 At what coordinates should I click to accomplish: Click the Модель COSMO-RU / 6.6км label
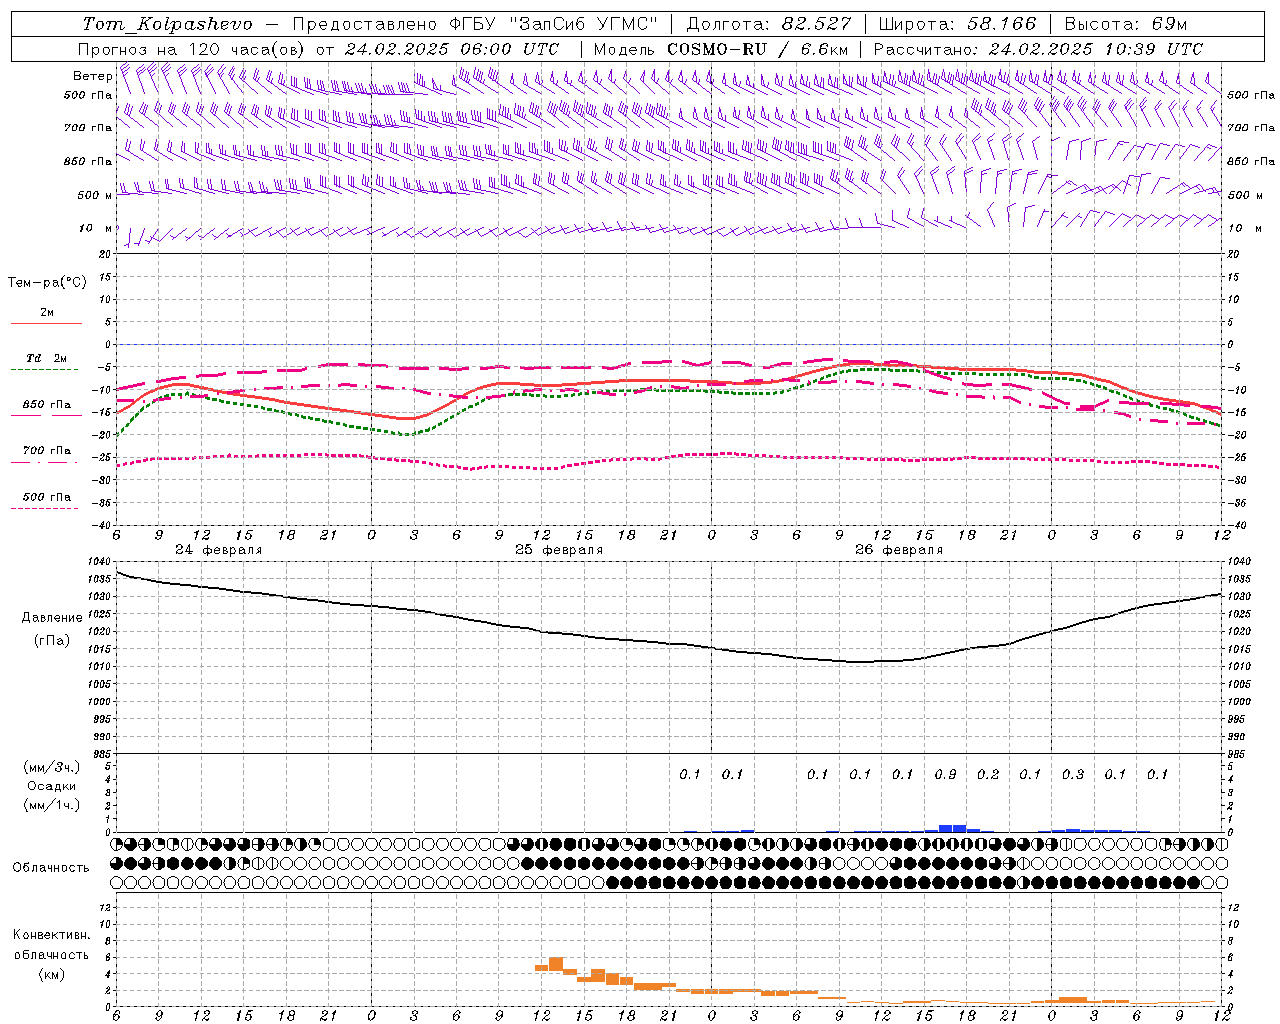click(x=721, y=49)
